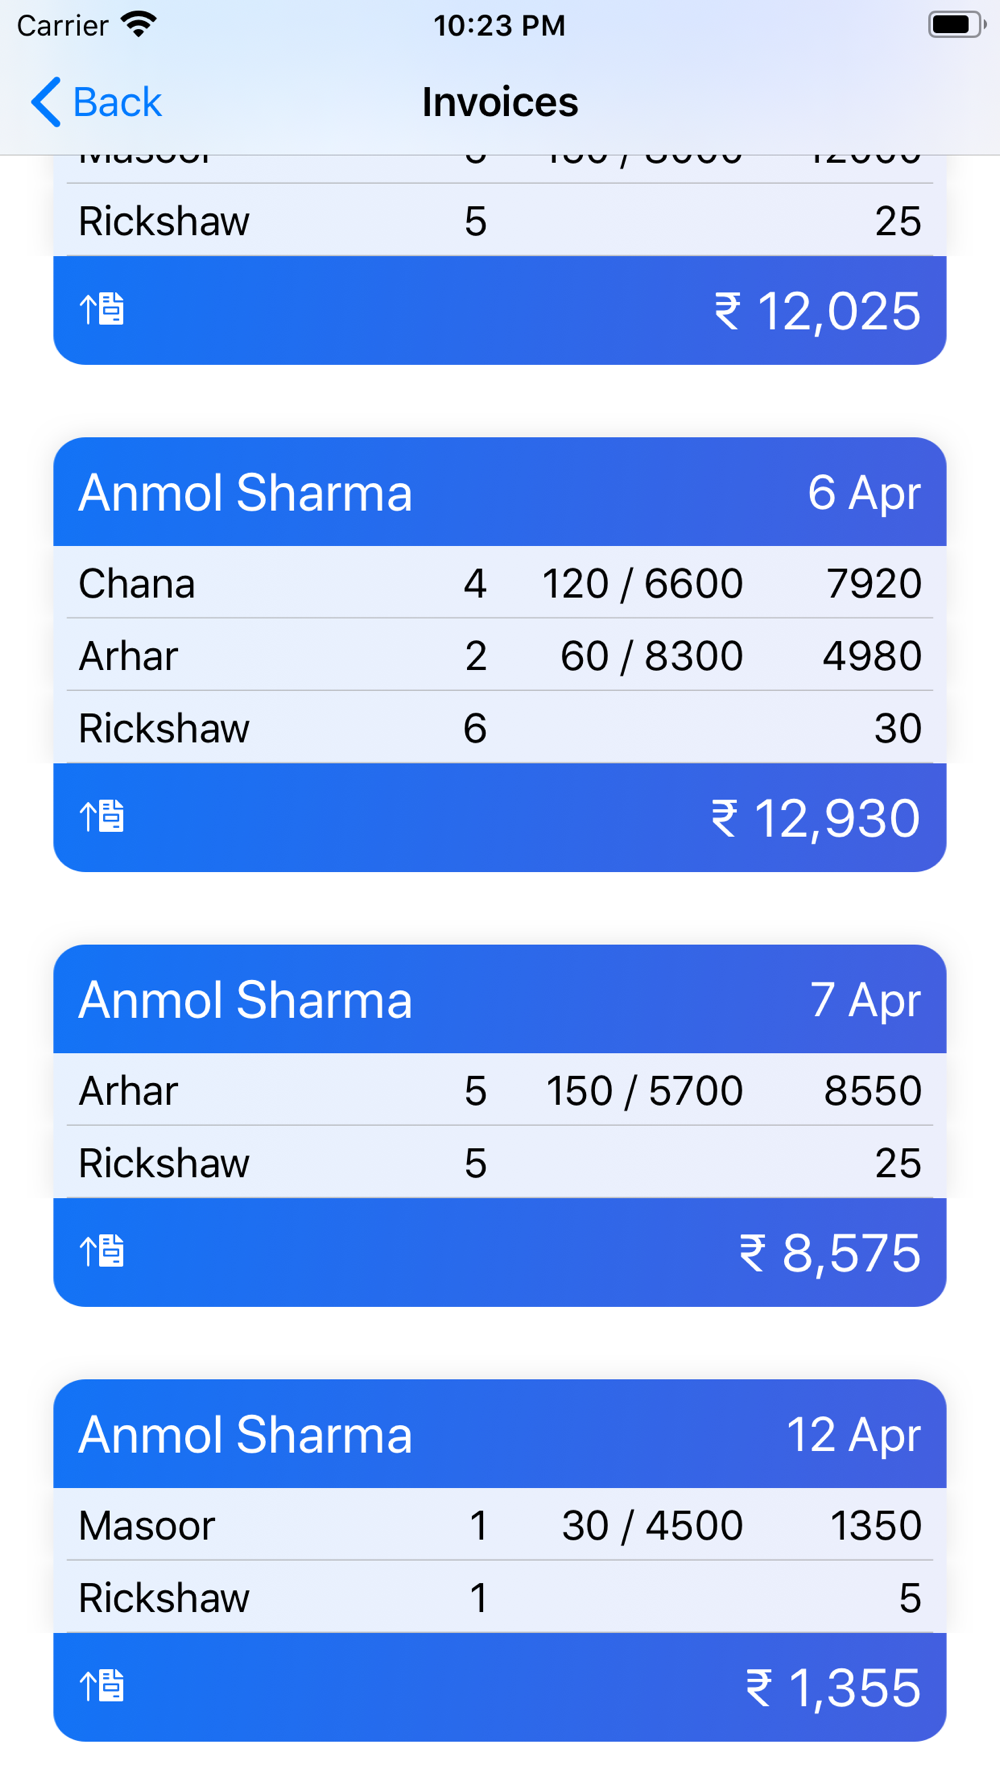Open the Anmol Sharma 6 Apr invoice header
Screen dimensions: 1000x1778
click(500, 492)
